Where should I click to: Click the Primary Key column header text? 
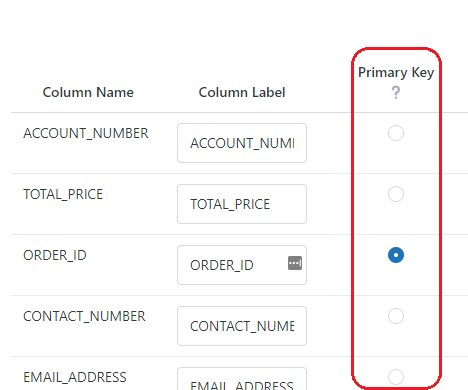(396, 72)
